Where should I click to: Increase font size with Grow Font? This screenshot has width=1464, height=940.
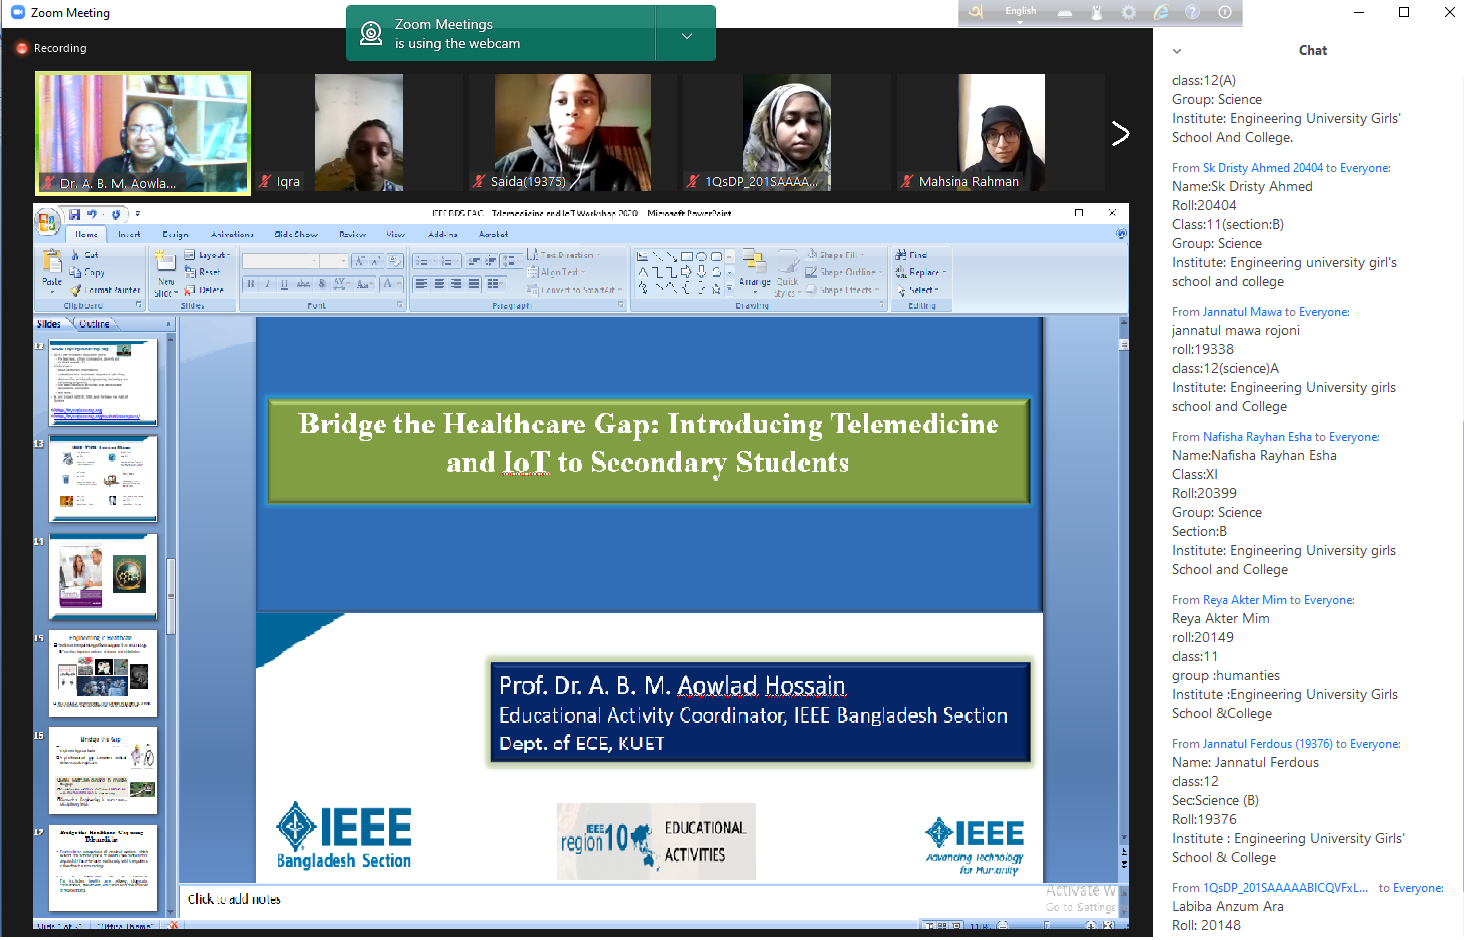[x=358, y=261]
